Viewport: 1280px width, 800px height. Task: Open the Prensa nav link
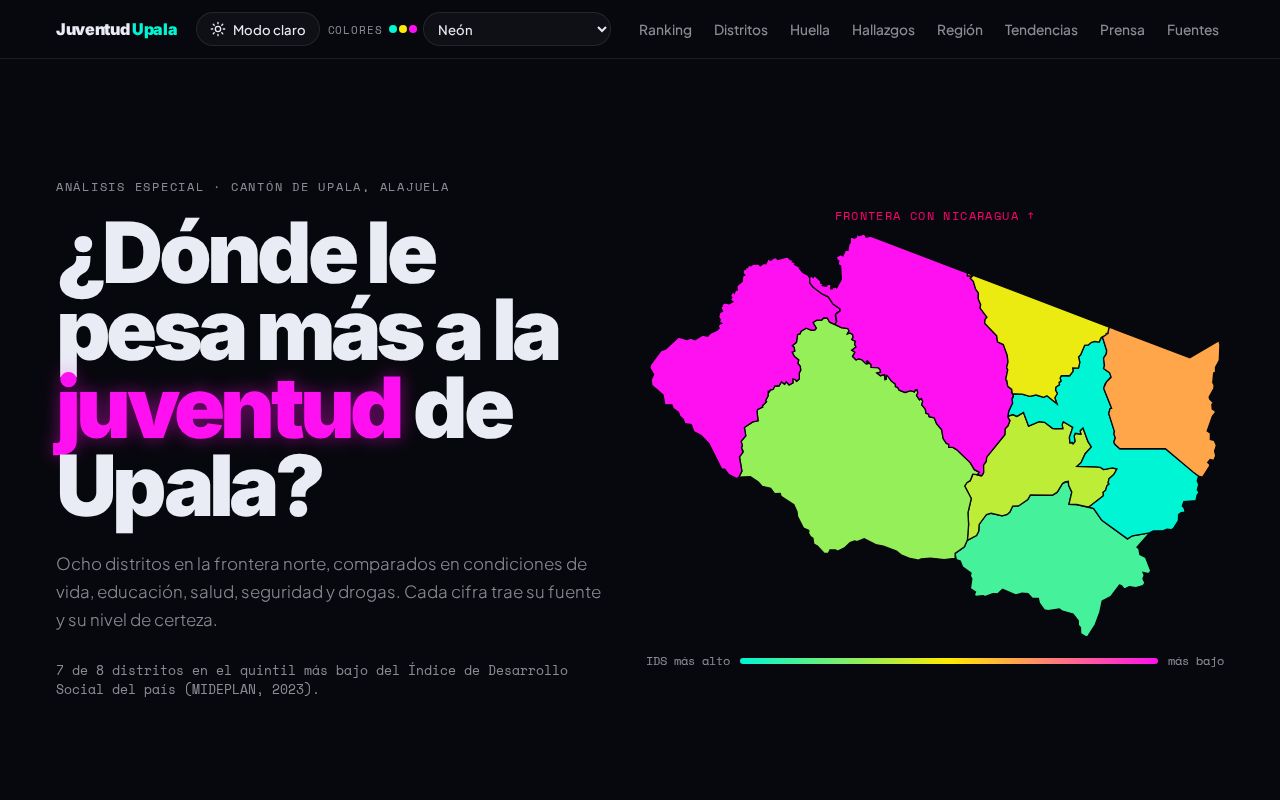pos(1122,30)
